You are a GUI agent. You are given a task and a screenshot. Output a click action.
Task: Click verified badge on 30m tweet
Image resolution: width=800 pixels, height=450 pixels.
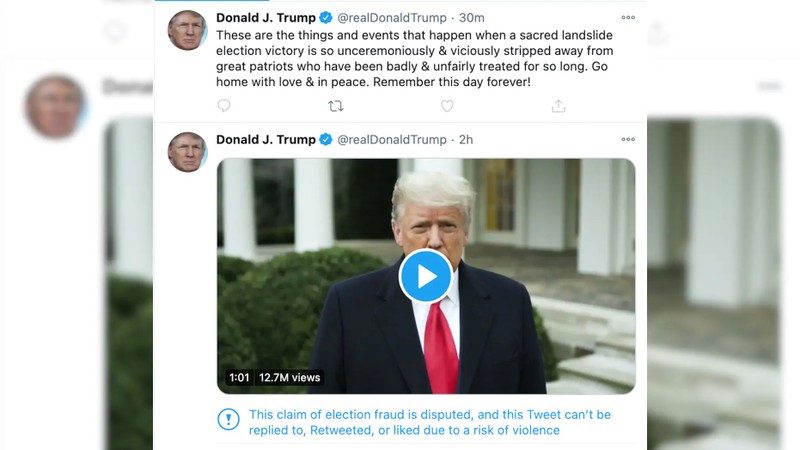(x=326, y=17)
